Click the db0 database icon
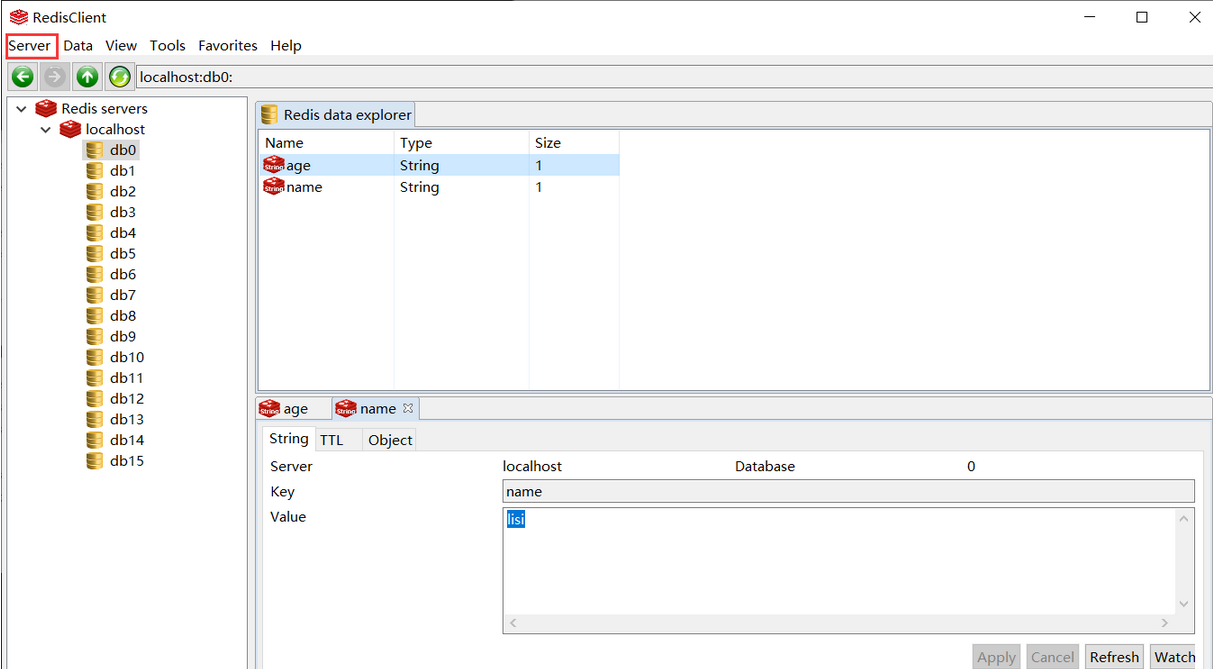This screenshot has width=1213, height=669. (95, 150)
